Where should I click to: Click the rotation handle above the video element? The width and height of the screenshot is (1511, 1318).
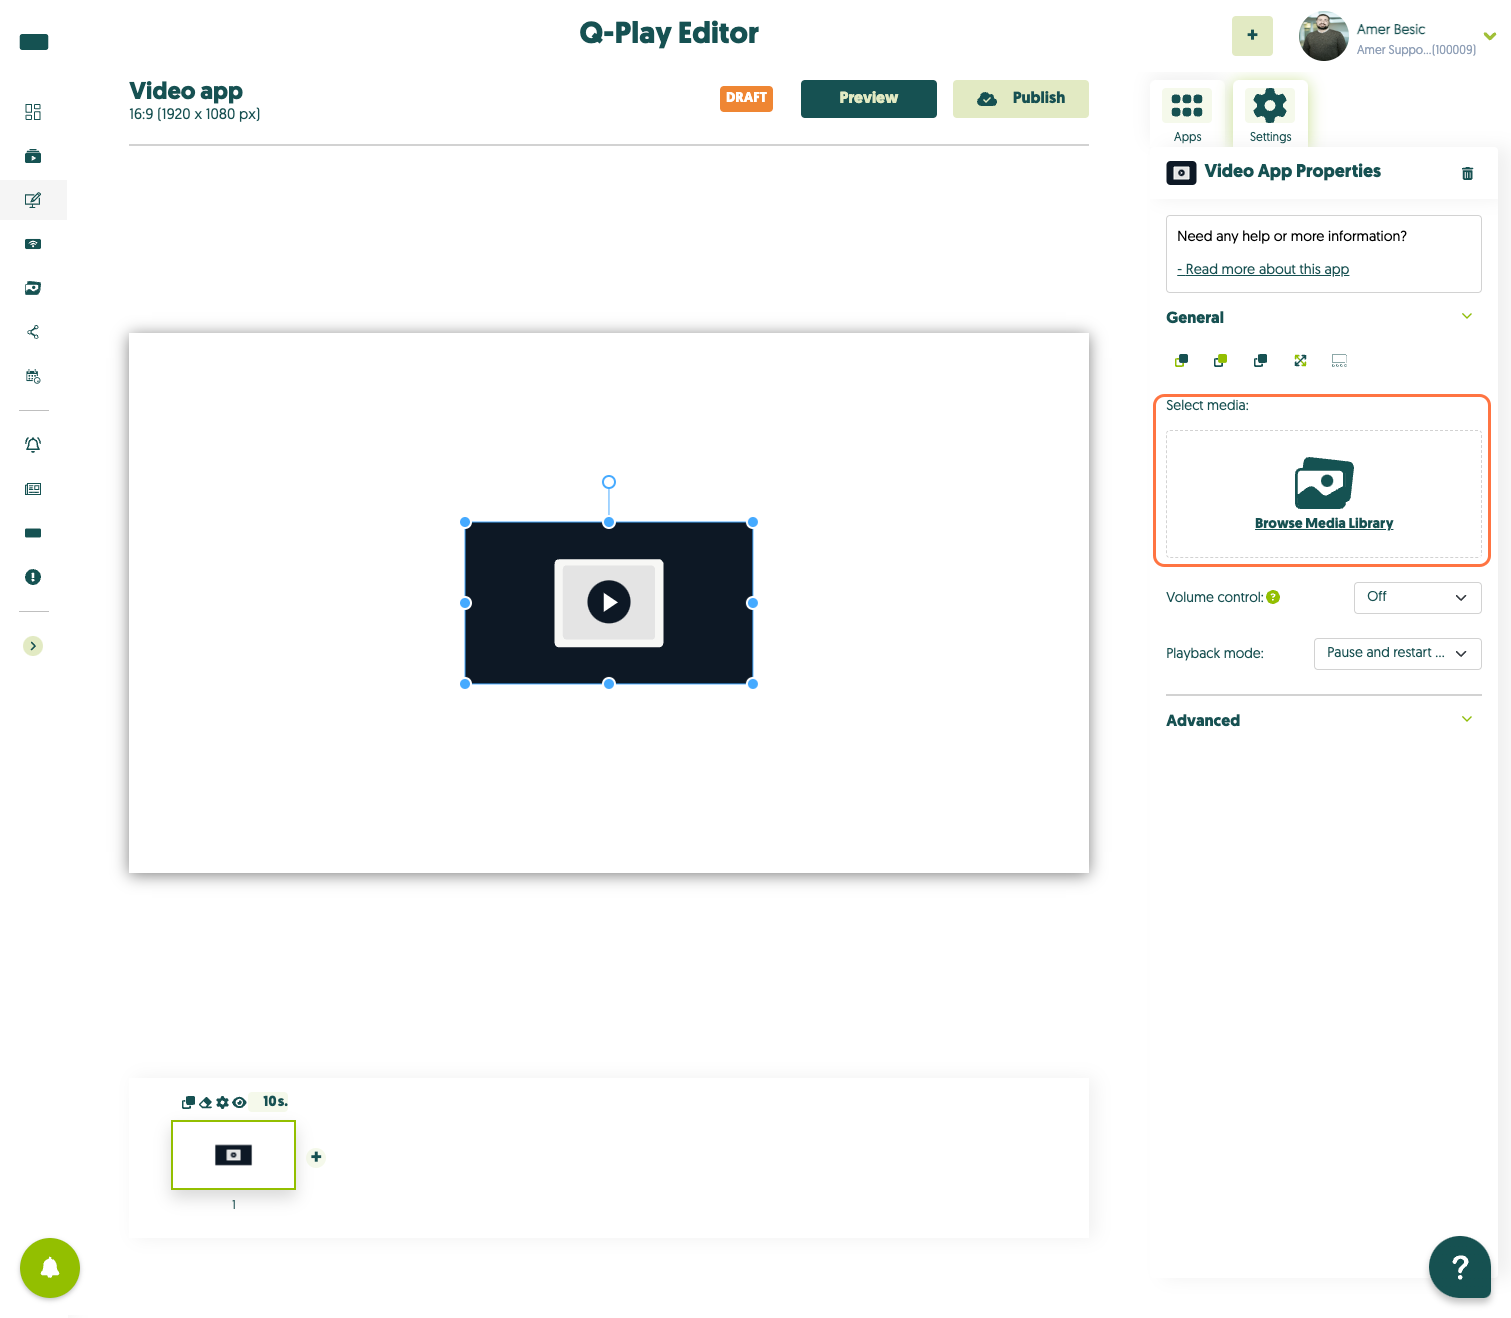pos(609,482)
